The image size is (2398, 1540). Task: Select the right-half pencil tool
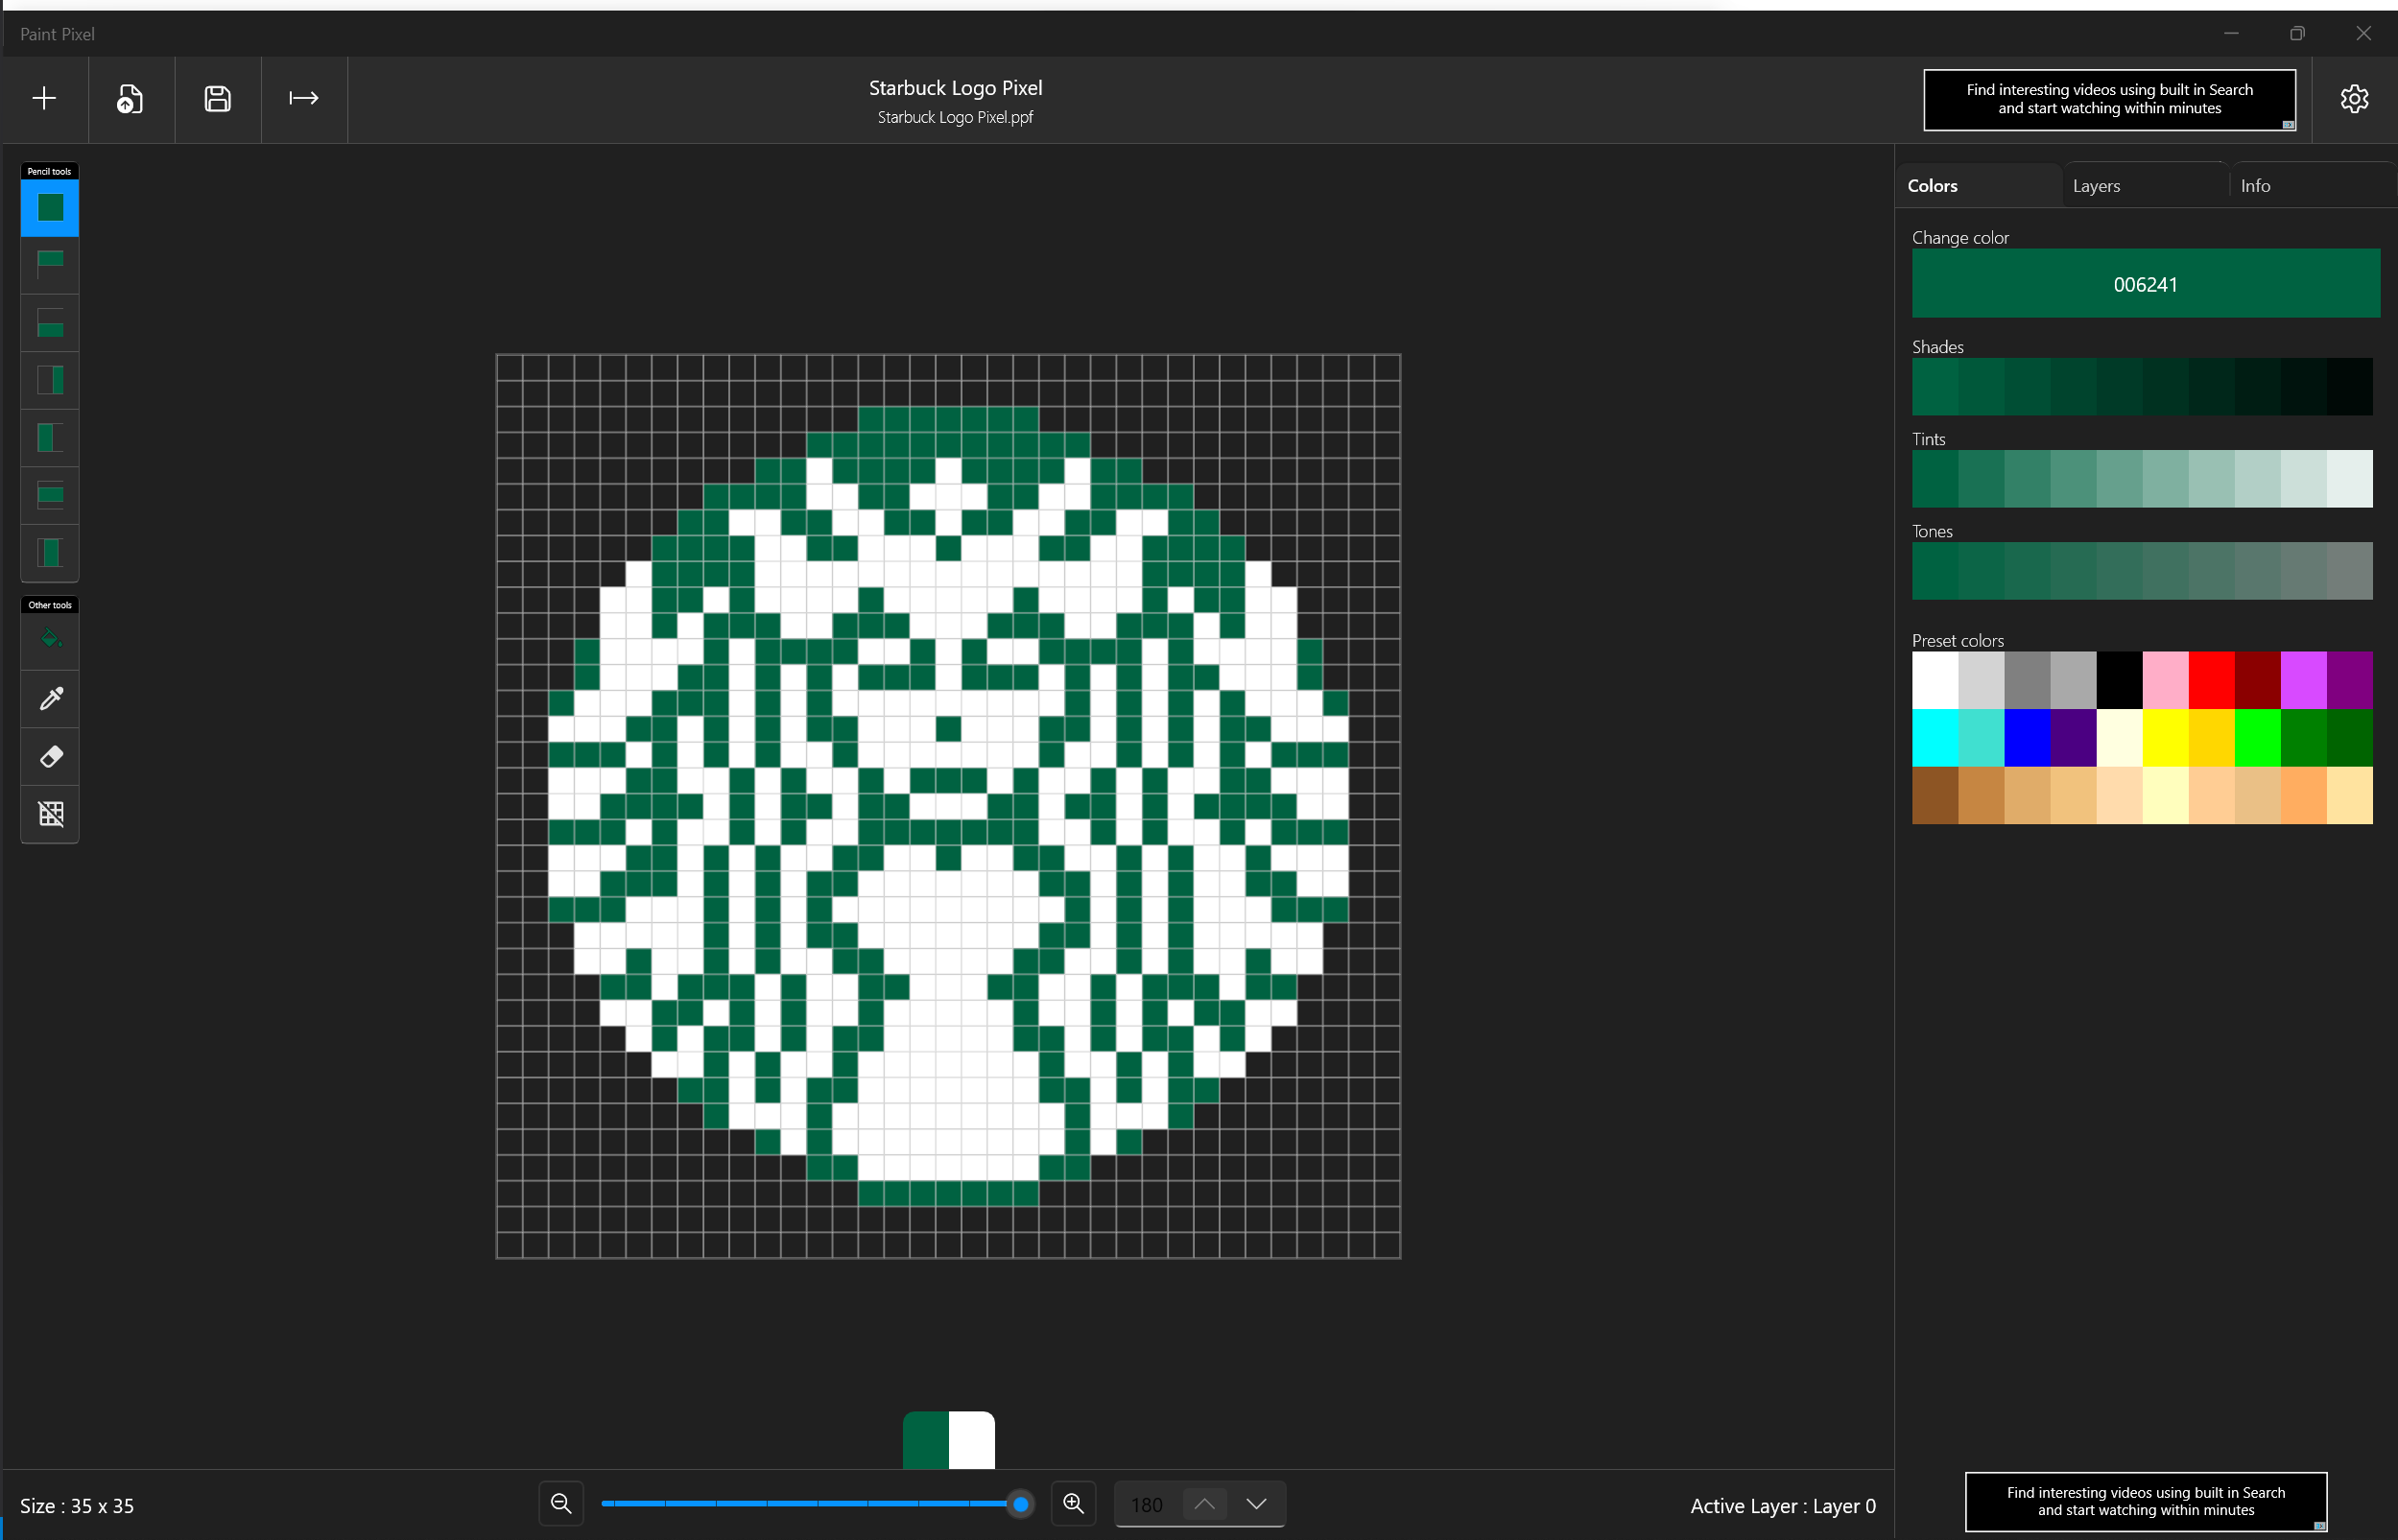coord(50,380)
